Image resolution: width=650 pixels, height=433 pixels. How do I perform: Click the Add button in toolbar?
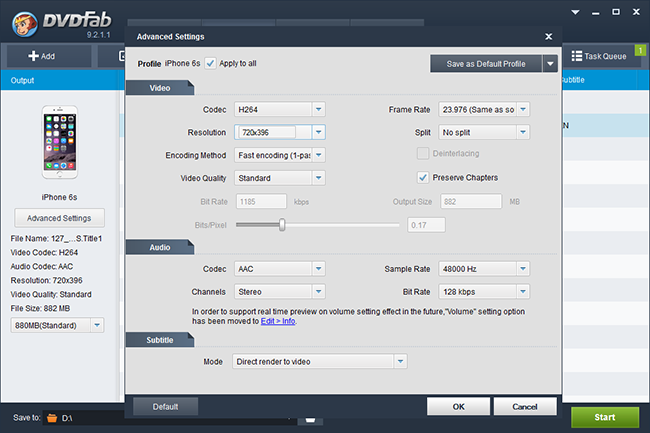click(49, 56)
